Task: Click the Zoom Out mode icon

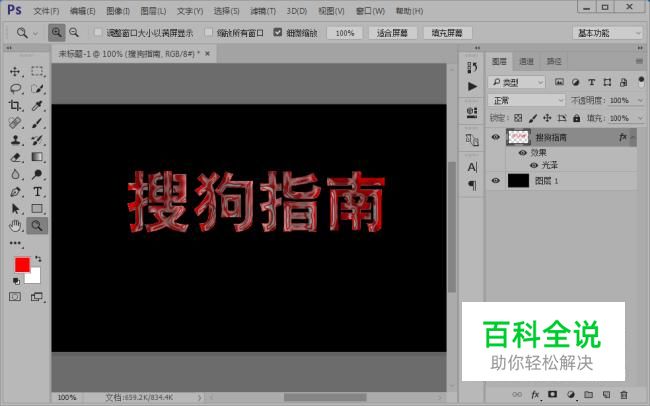Action: (74, 32)
